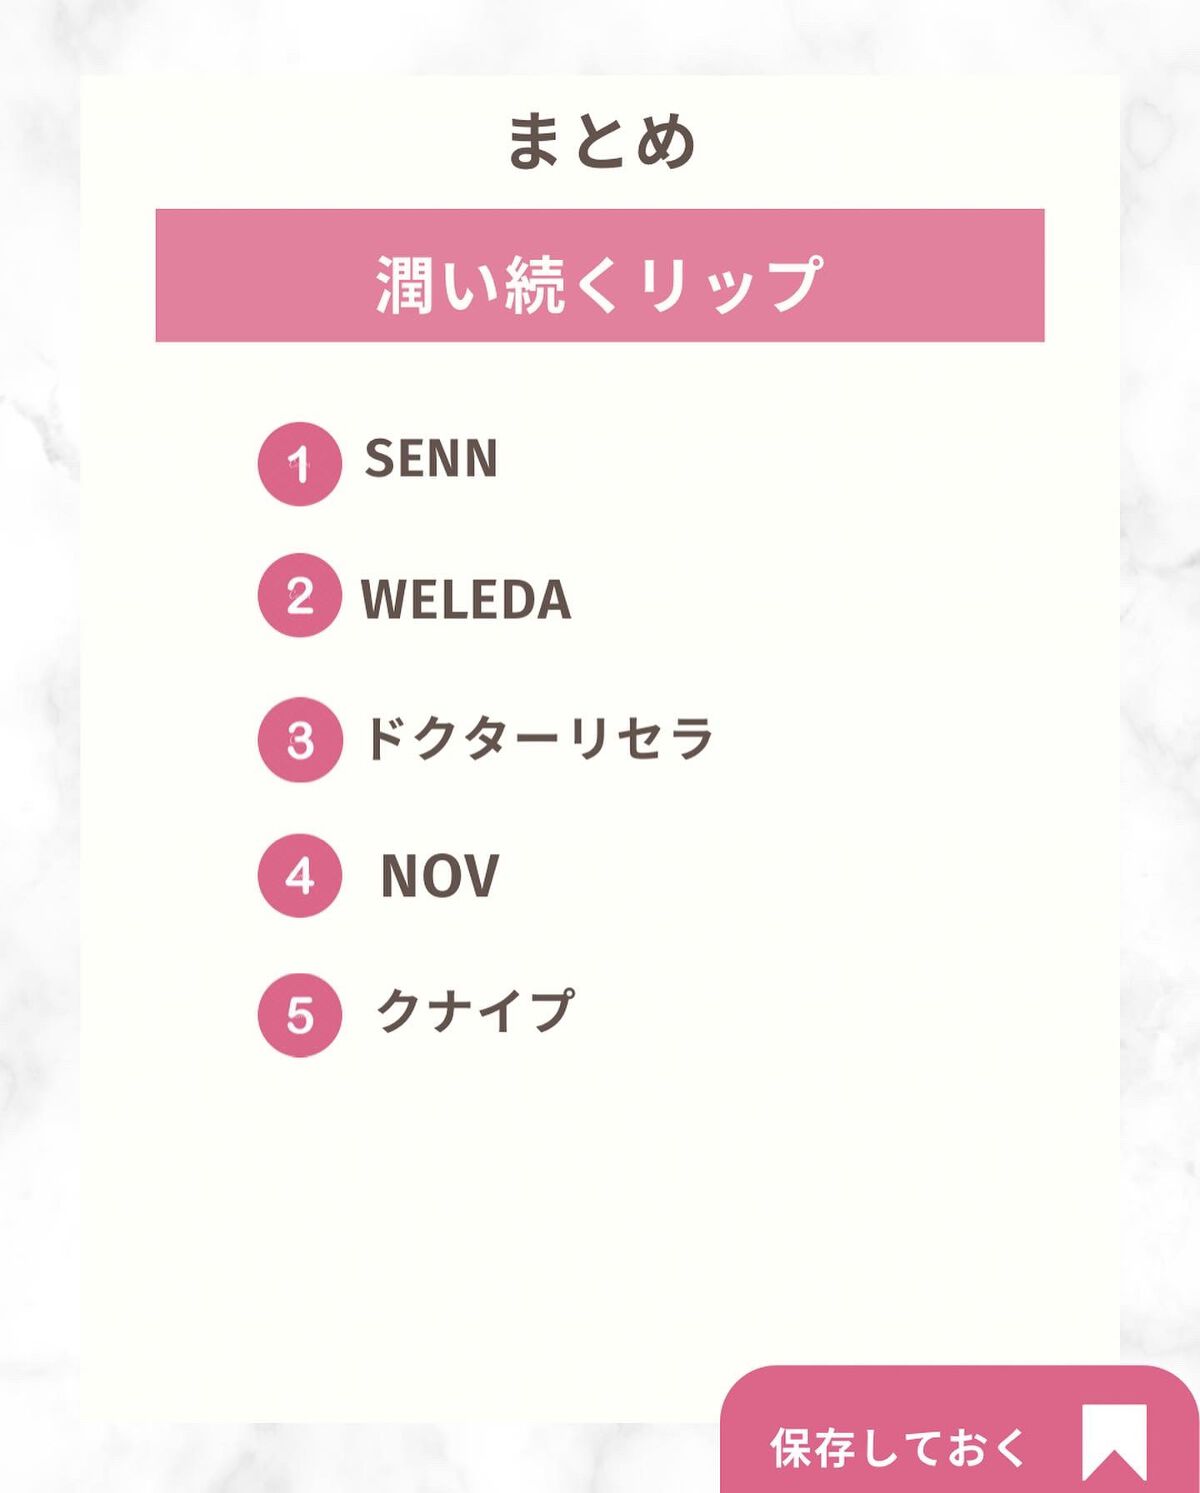Click the number 4 circle badge
This screenshot has width=1200, height=1493.
(x=300, y=876)
